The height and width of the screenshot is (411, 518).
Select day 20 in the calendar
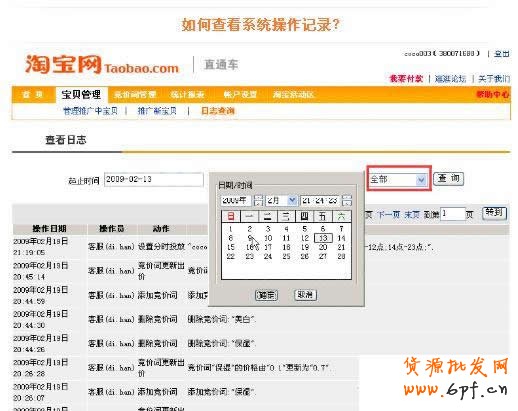[x=323, y=247]
